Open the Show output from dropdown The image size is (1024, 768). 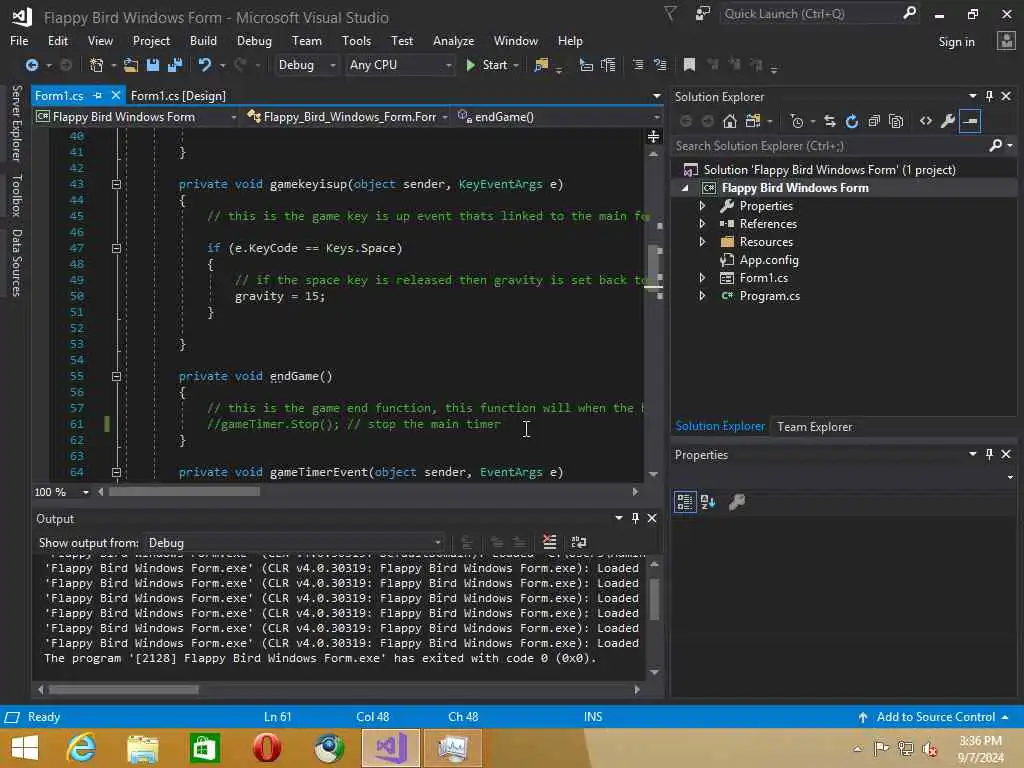[295, 543]
